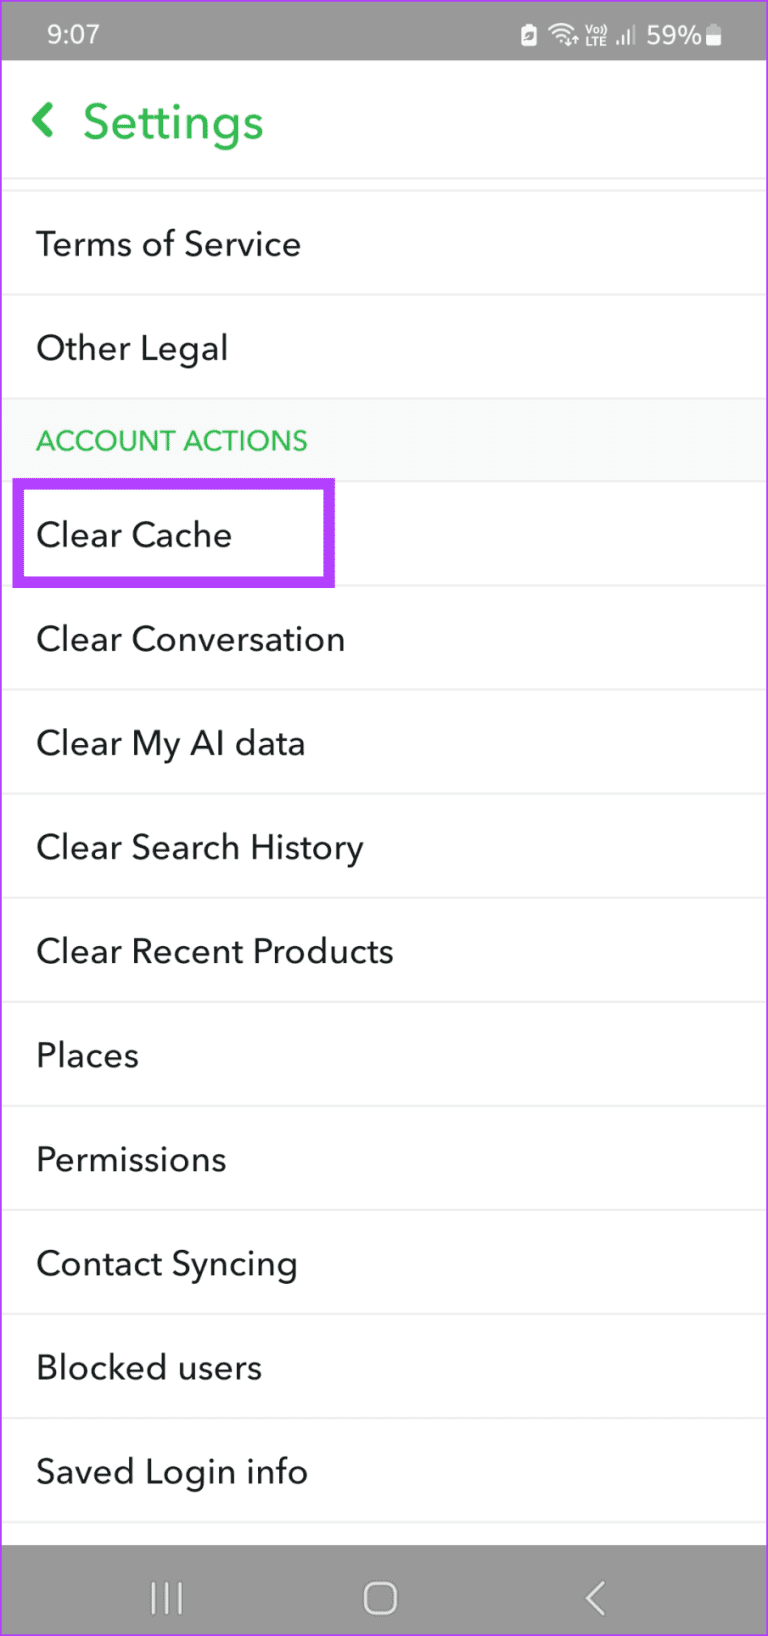Open the Other Legal section
The image size is (768, 1636).
(132, 347)
